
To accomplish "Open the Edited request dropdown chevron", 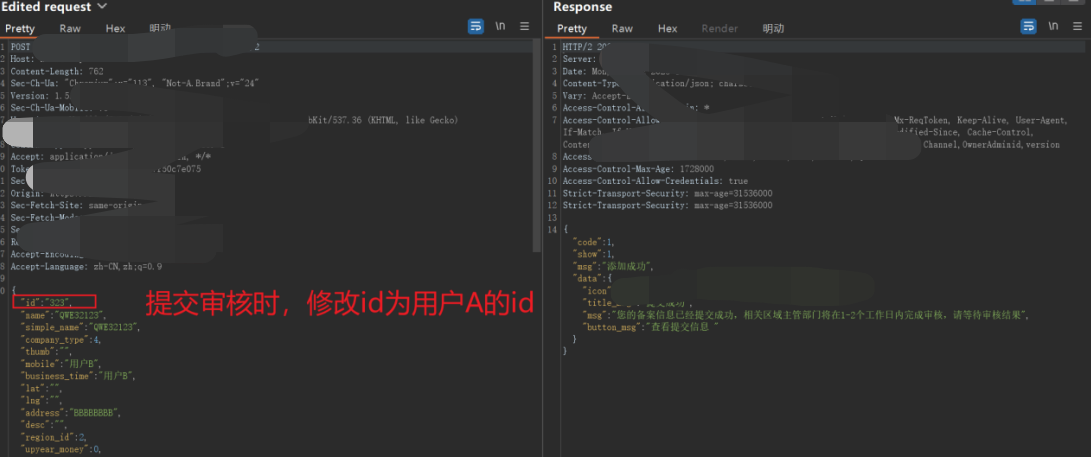I will point(102,6).
